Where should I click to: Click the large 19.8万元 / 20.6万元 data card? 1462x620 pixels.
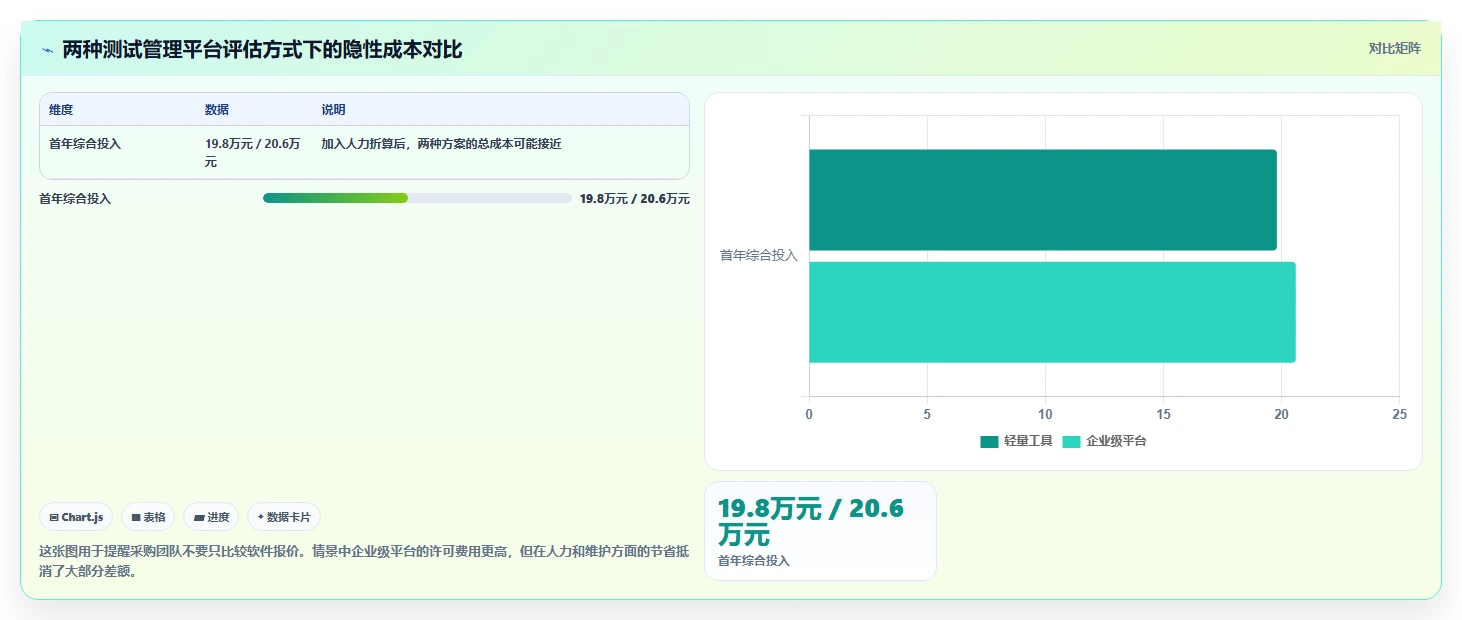(x=820, y=531)
